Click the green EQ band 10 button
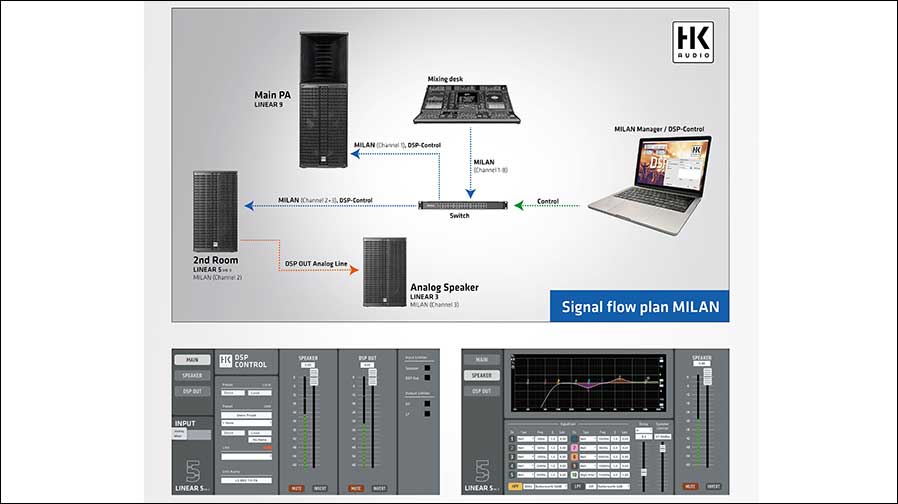Image resolution: width=898 pixels, height=504 pixels. pyautogui.click(x=574, y=475)
